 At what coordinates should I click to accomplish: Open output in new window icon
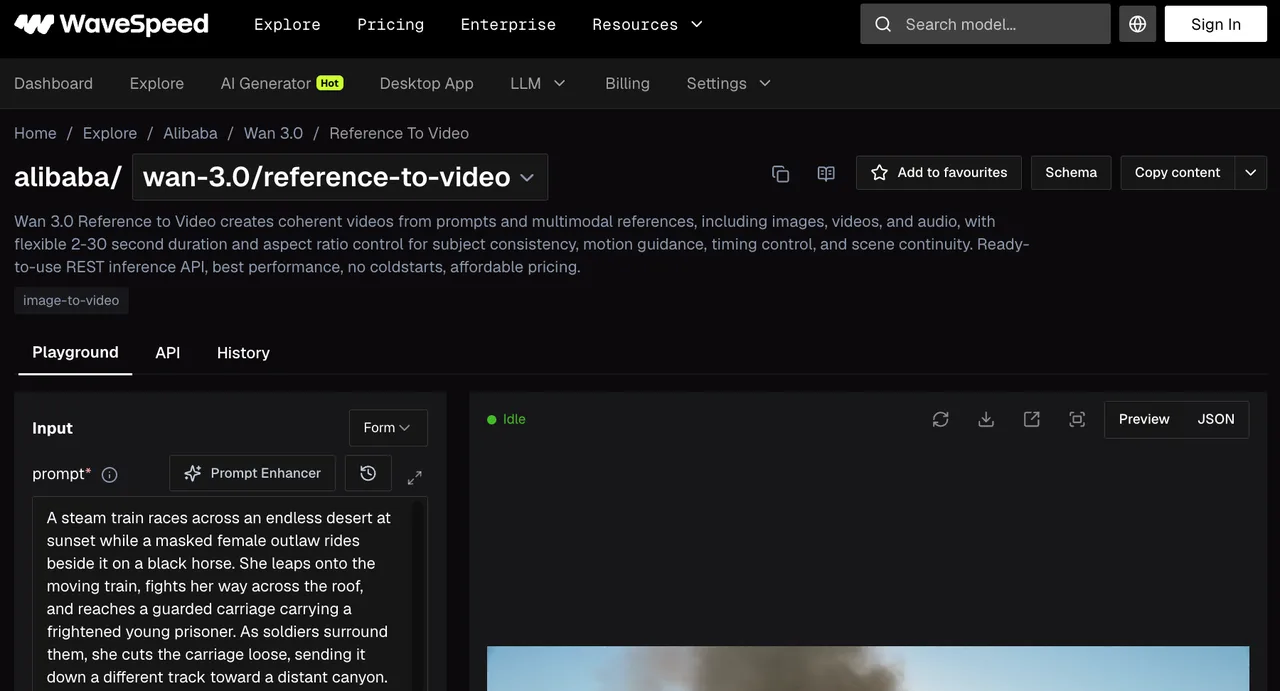tap(1031, 419)
